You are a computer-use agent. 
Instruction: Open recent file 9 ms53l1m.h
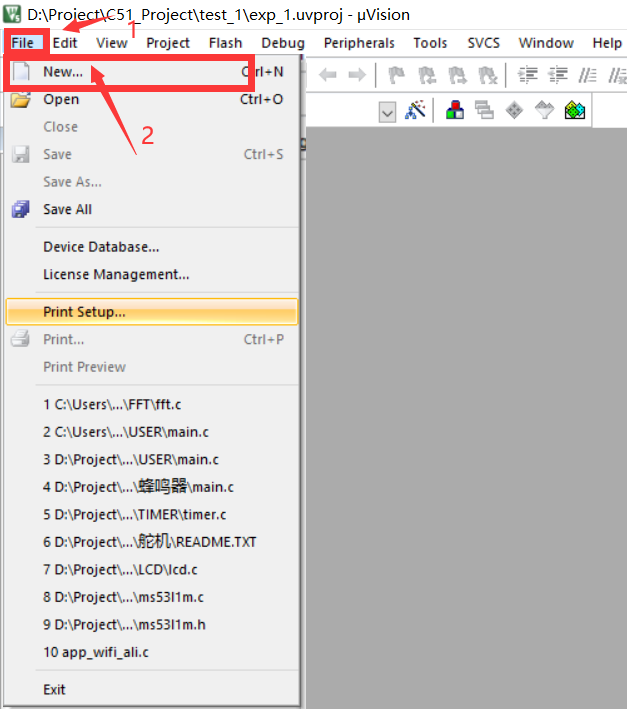tap(152, 625)
